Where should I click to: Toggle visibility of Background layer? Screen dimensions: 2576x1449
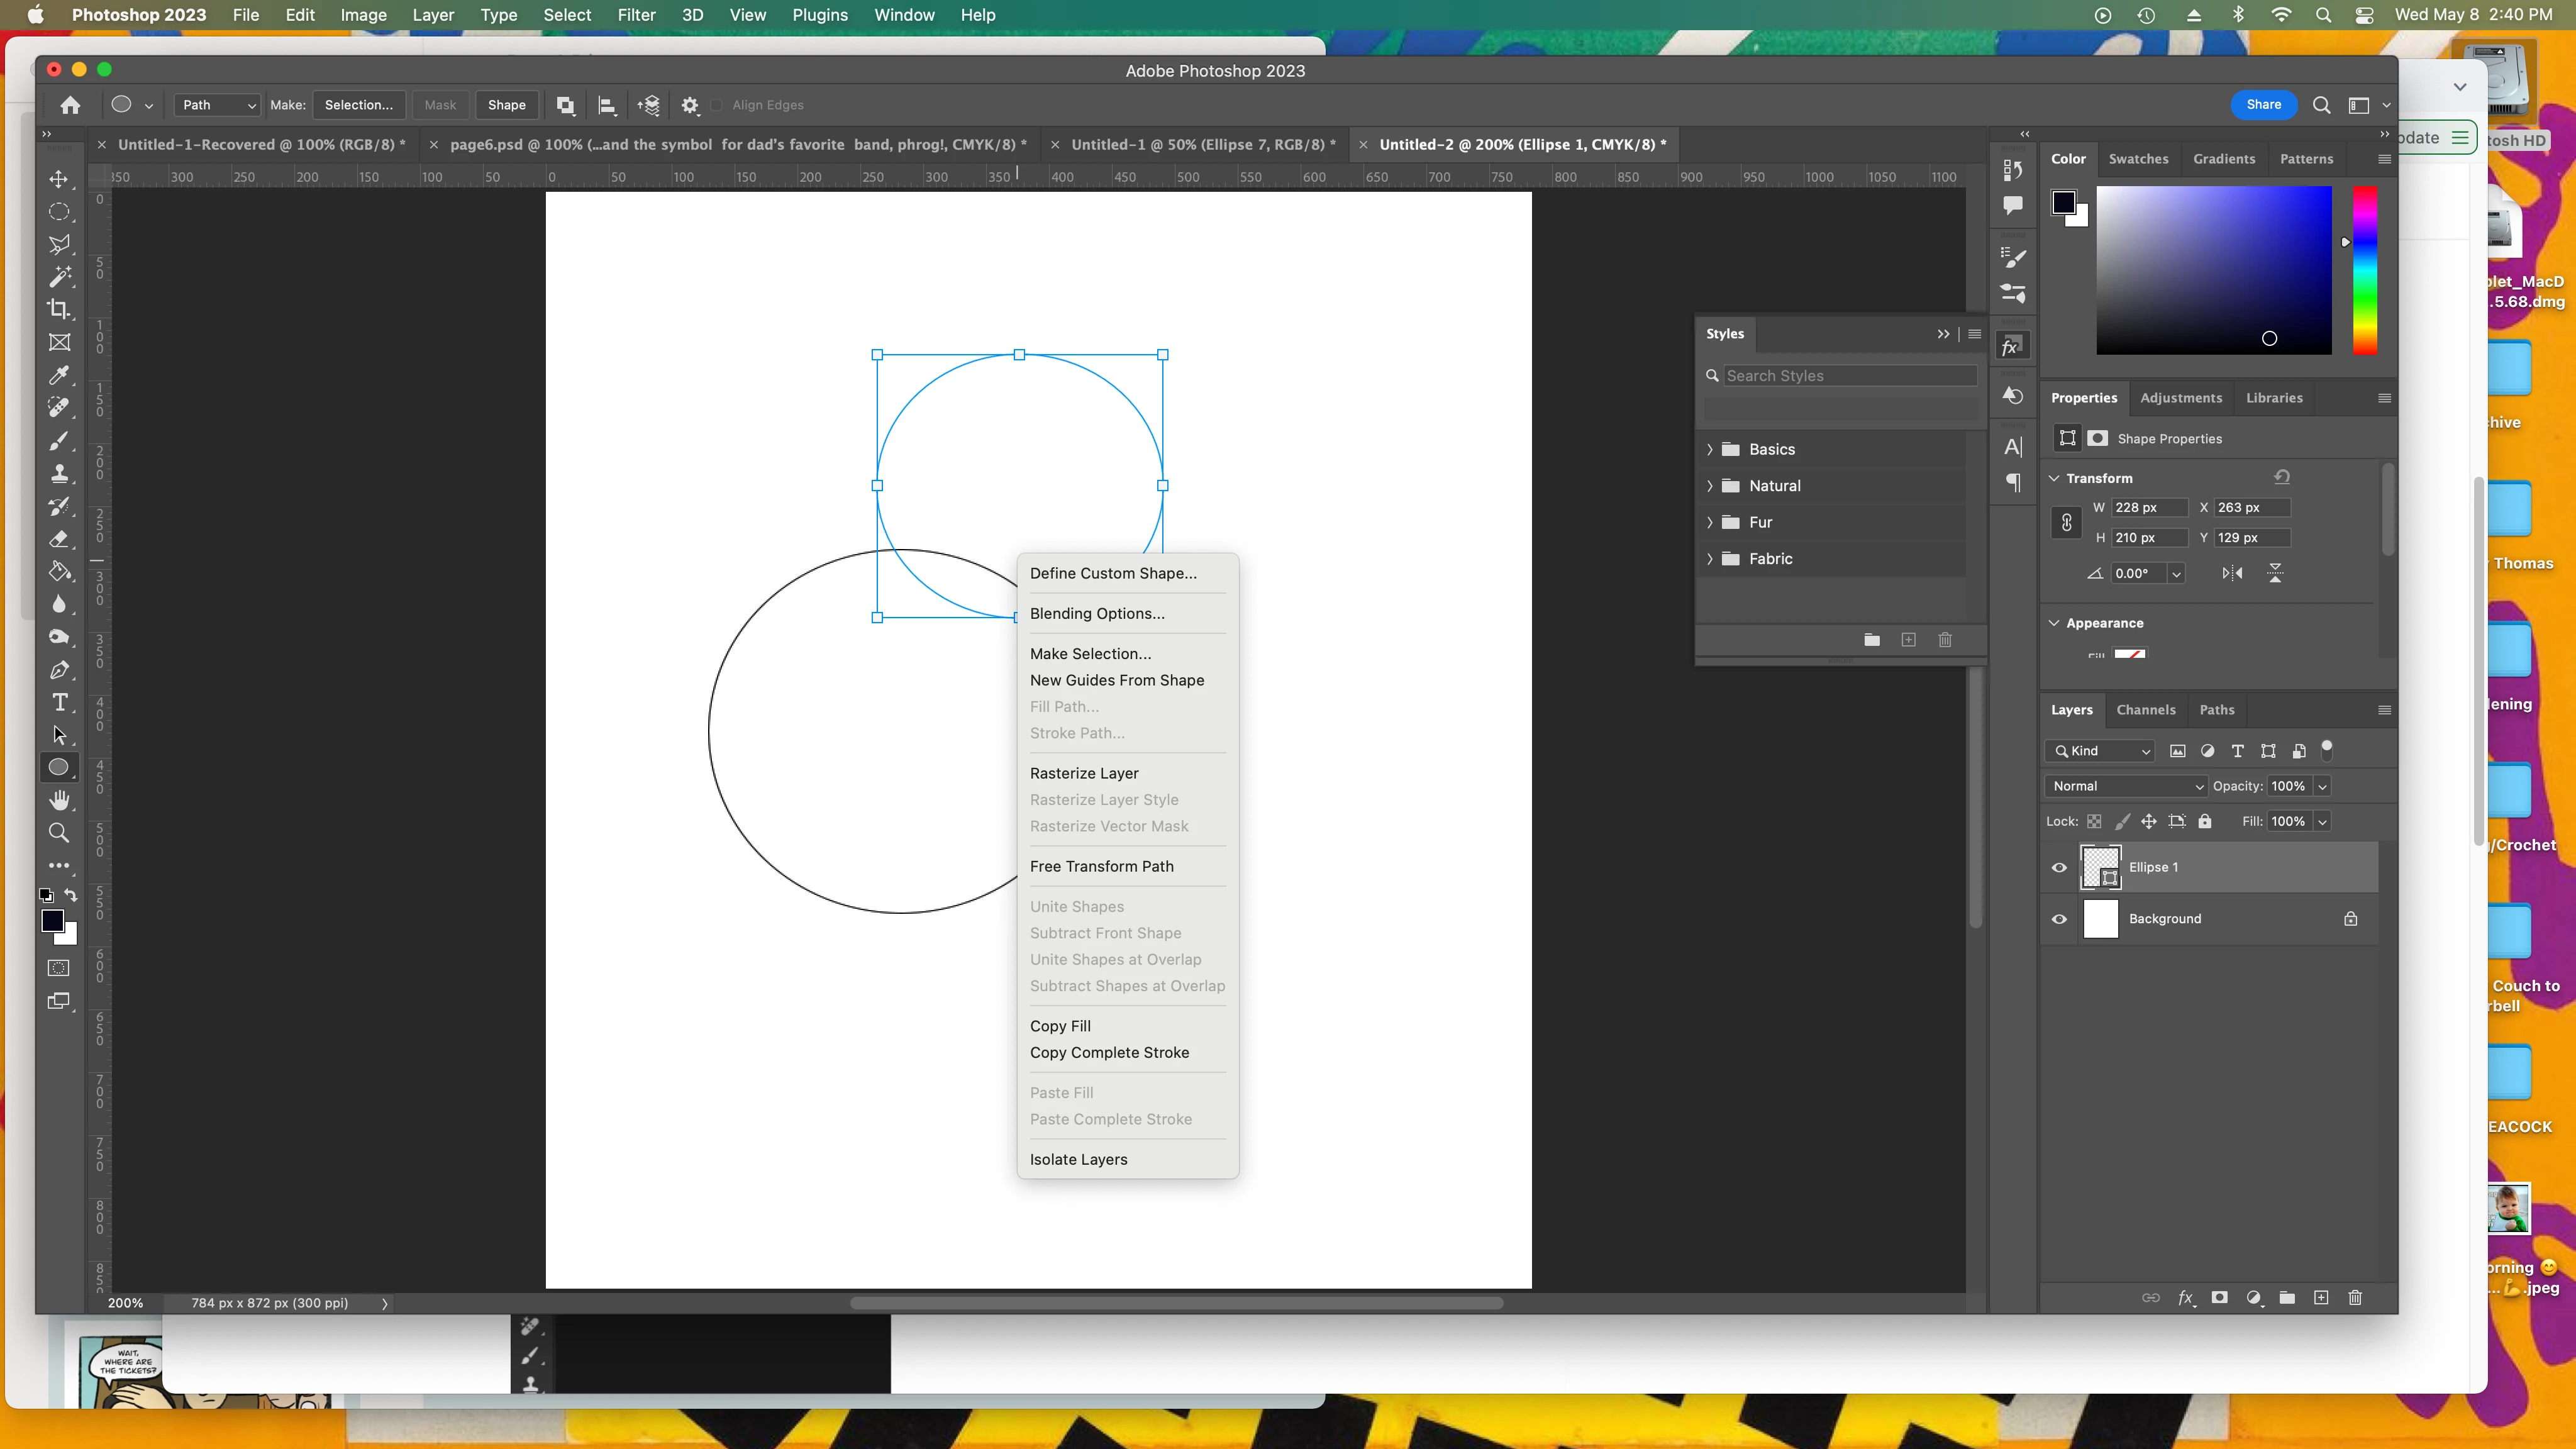point(2059,919)
